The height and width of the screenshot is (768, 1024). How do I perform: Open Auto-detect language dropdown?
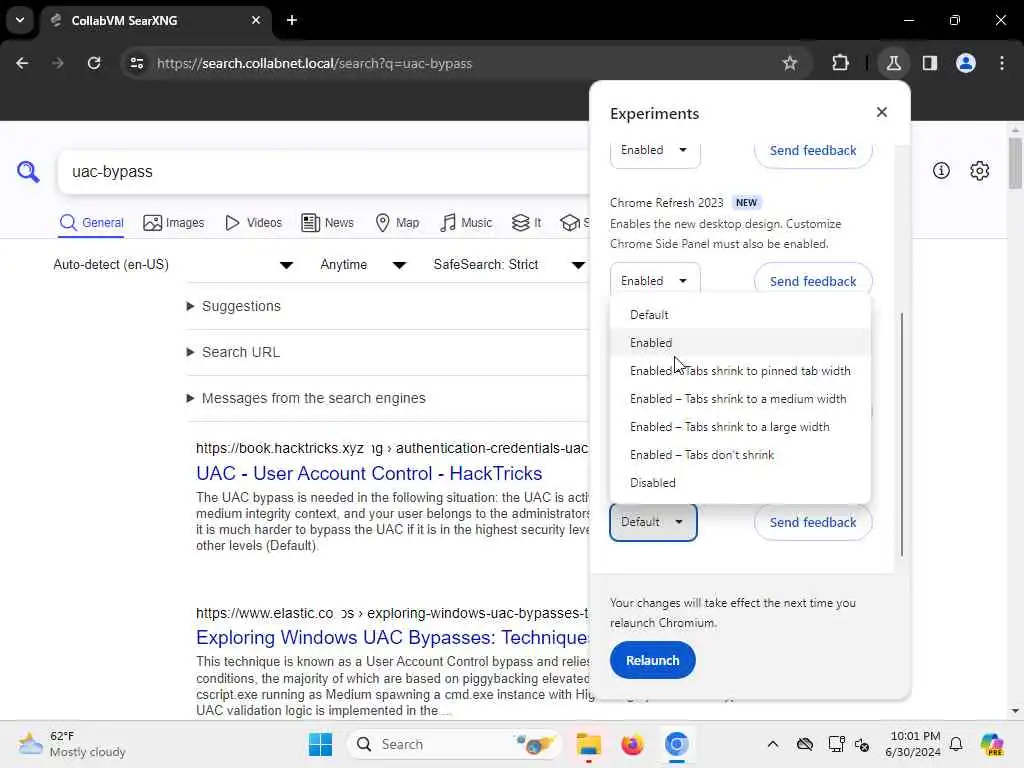pos(173,264)
